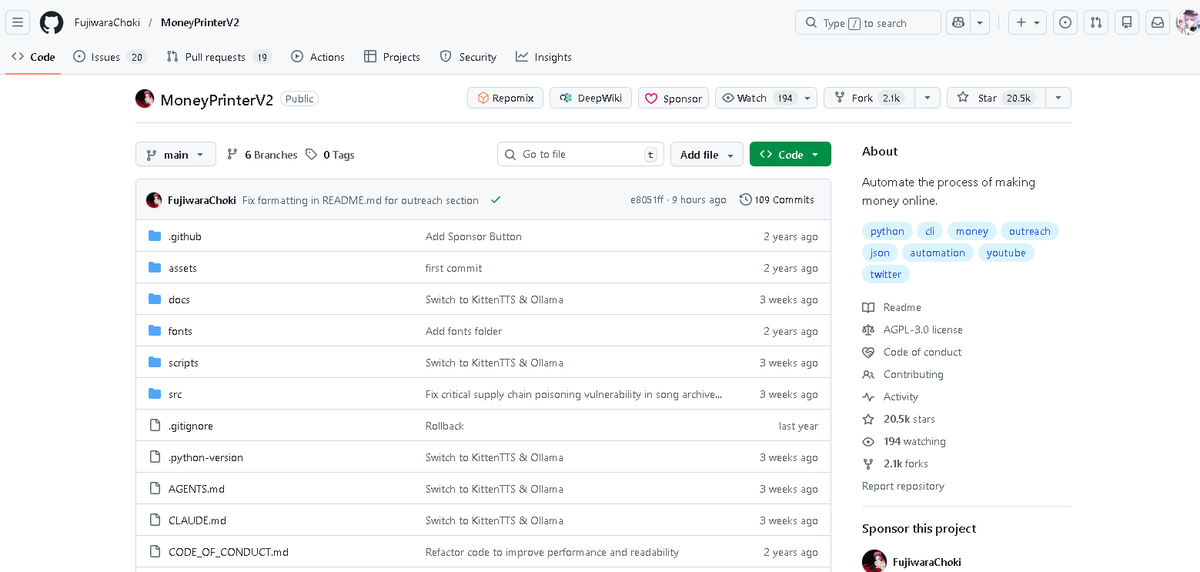Viewport: 1200px width, 572px height.
Task: Watch the repository
Action: pyautogui.click(x=756, y=98)
